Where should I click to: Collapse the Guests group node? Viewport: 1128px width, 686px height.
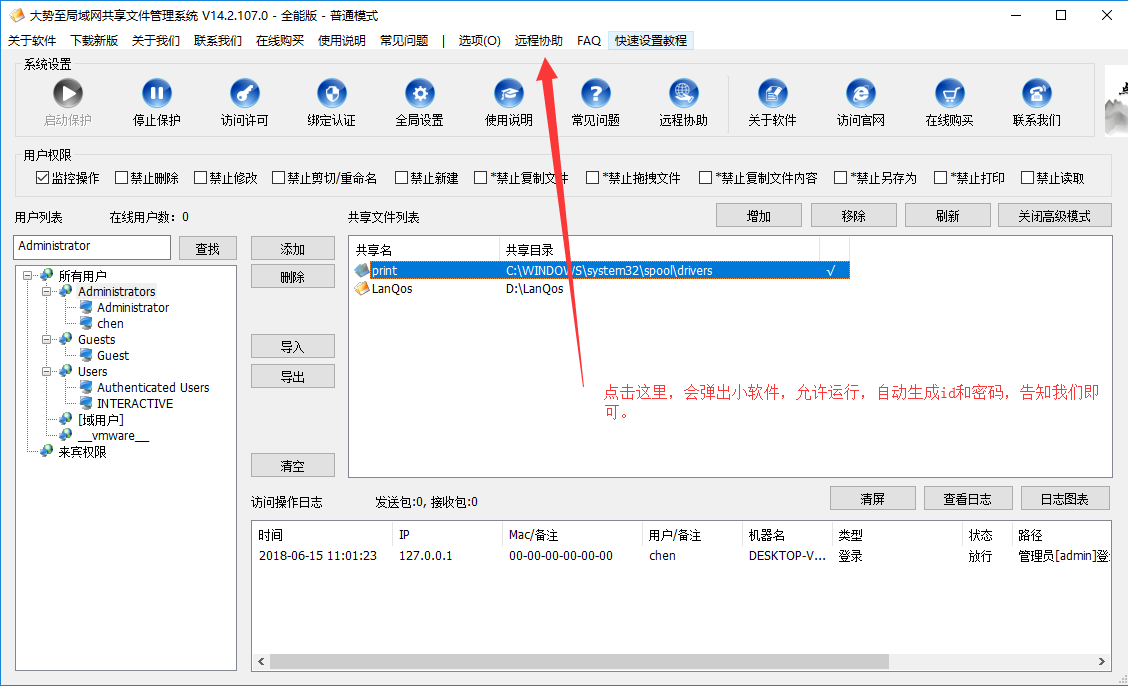[x=47, y=340]
